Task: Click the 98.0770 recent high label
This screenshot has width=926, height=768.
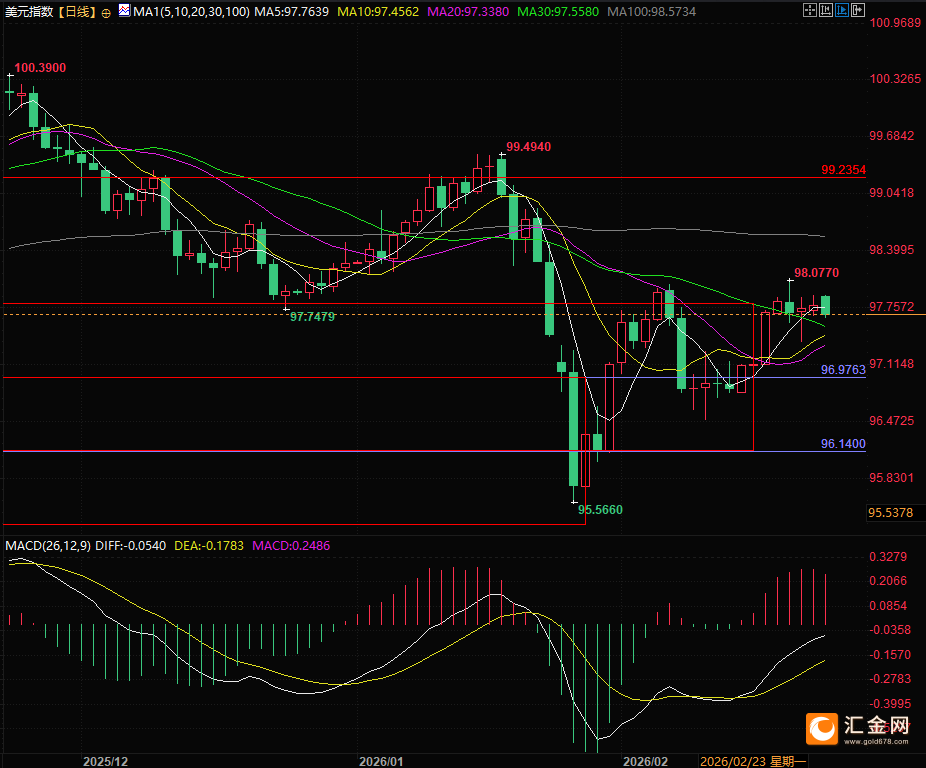Action: tap(816, 273)
